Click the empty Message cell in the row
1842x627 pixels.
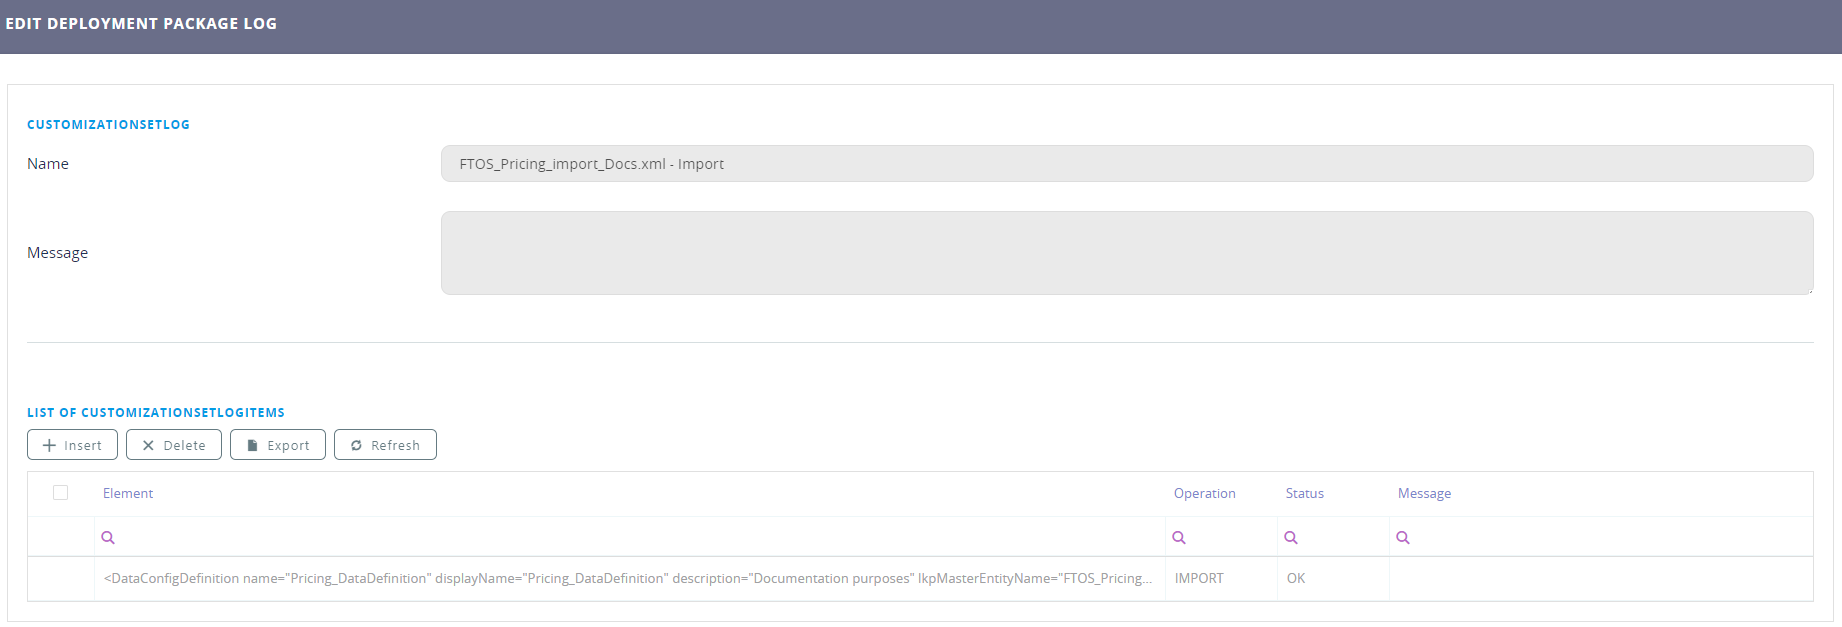coord(1600,579)
